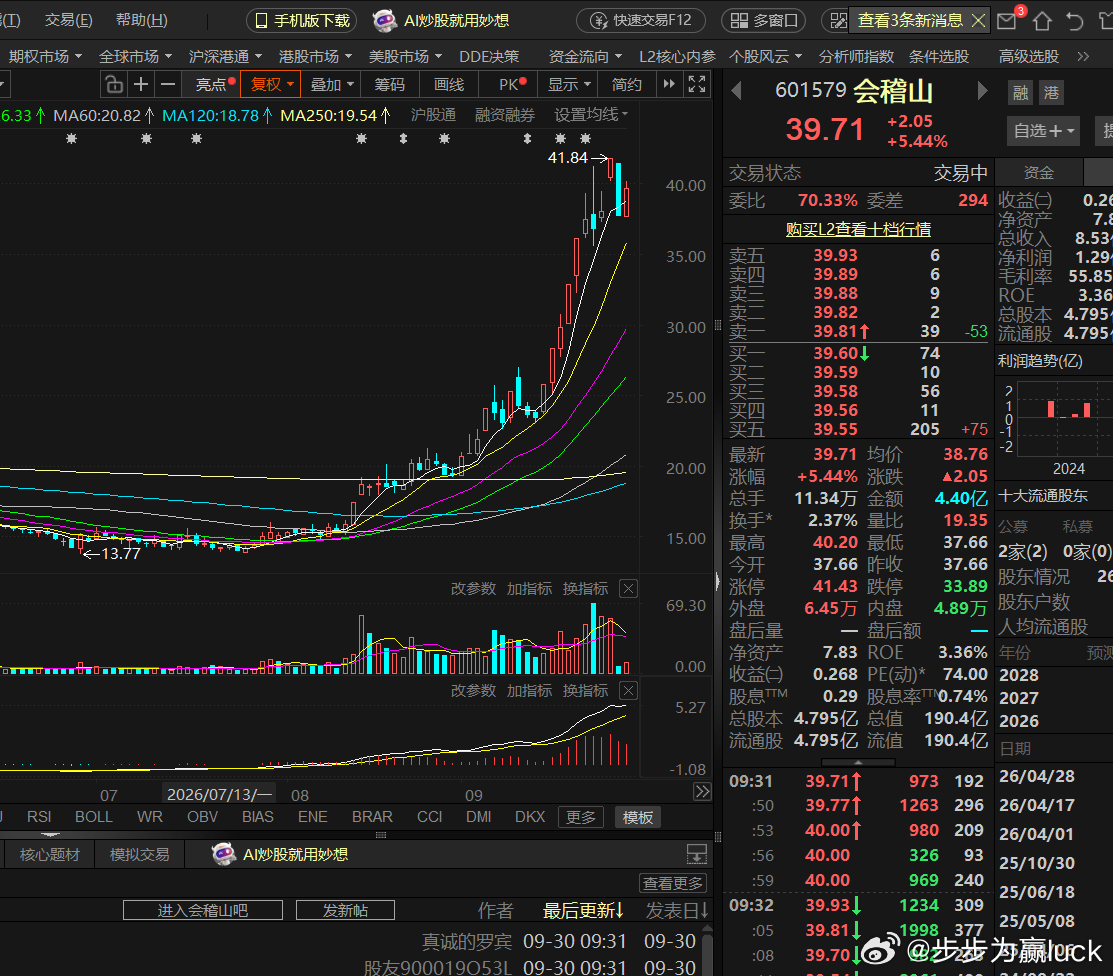
Task: Expand the 港股市场 menu
Action: coord(314,56)
